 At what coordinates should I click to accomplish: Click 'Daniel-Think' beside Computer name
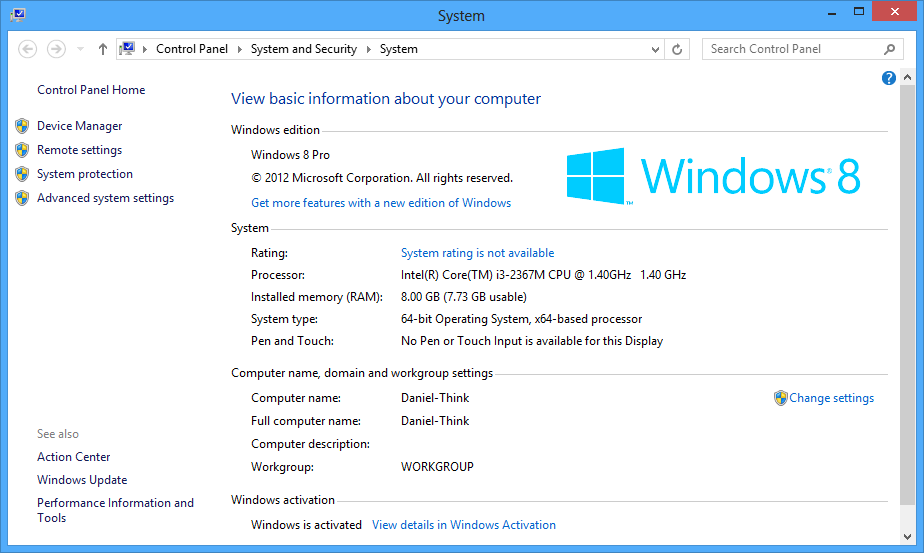(435, 398)
